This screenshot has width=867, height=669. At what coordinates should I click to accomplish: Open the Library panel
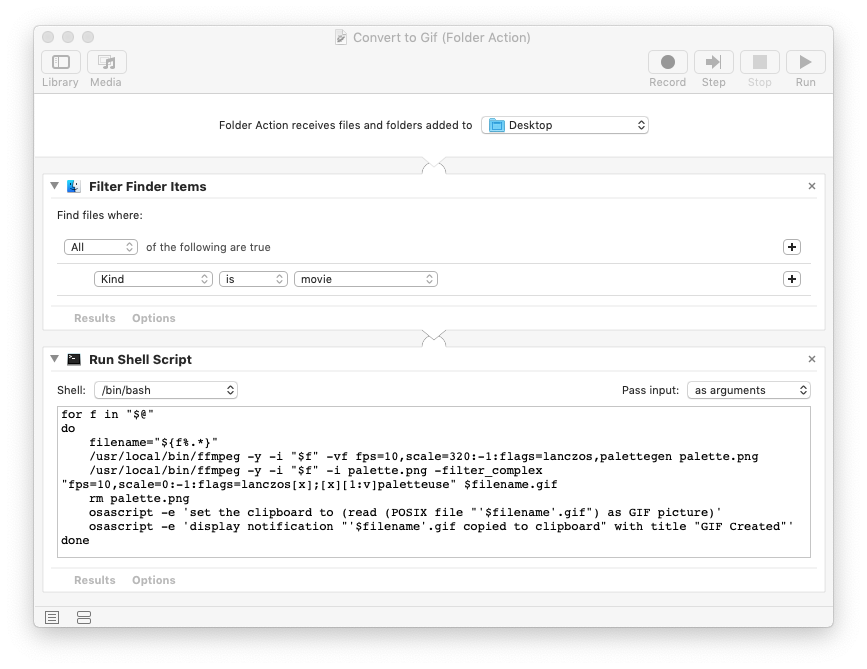pos(59,62)
